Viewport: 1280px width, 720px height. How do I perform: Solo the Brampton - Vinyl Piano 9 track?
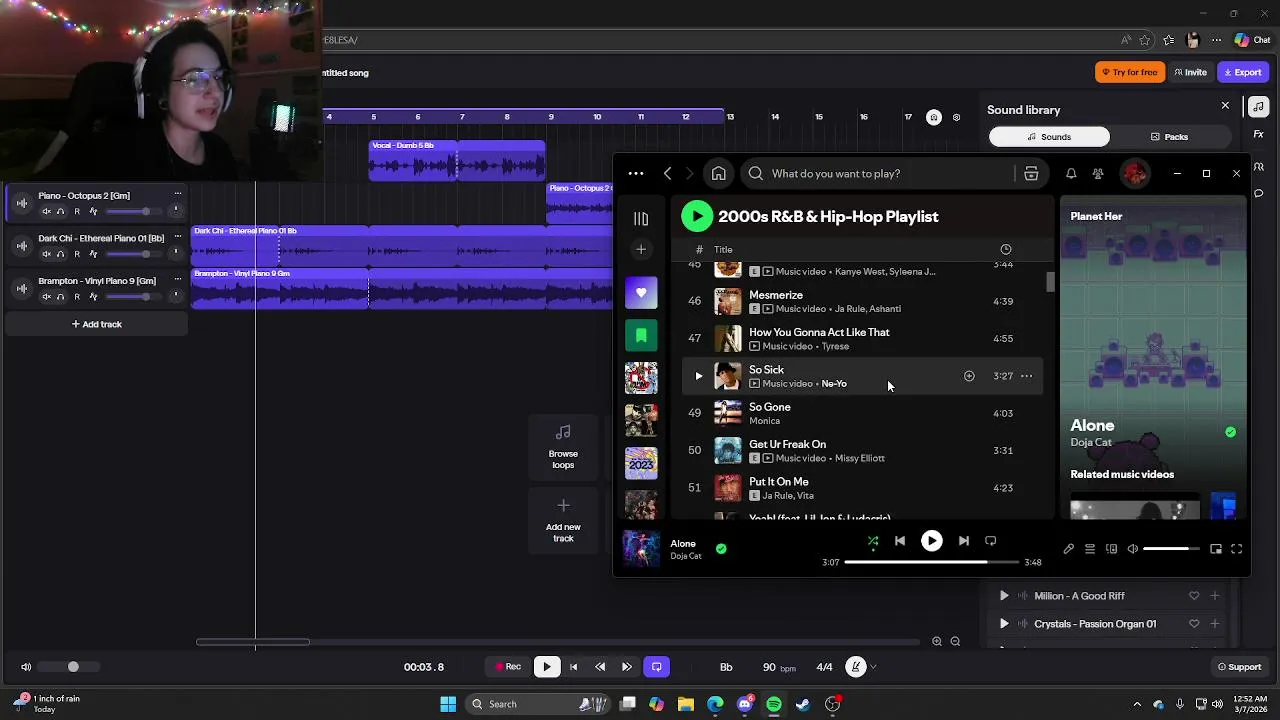coord(60,297)
